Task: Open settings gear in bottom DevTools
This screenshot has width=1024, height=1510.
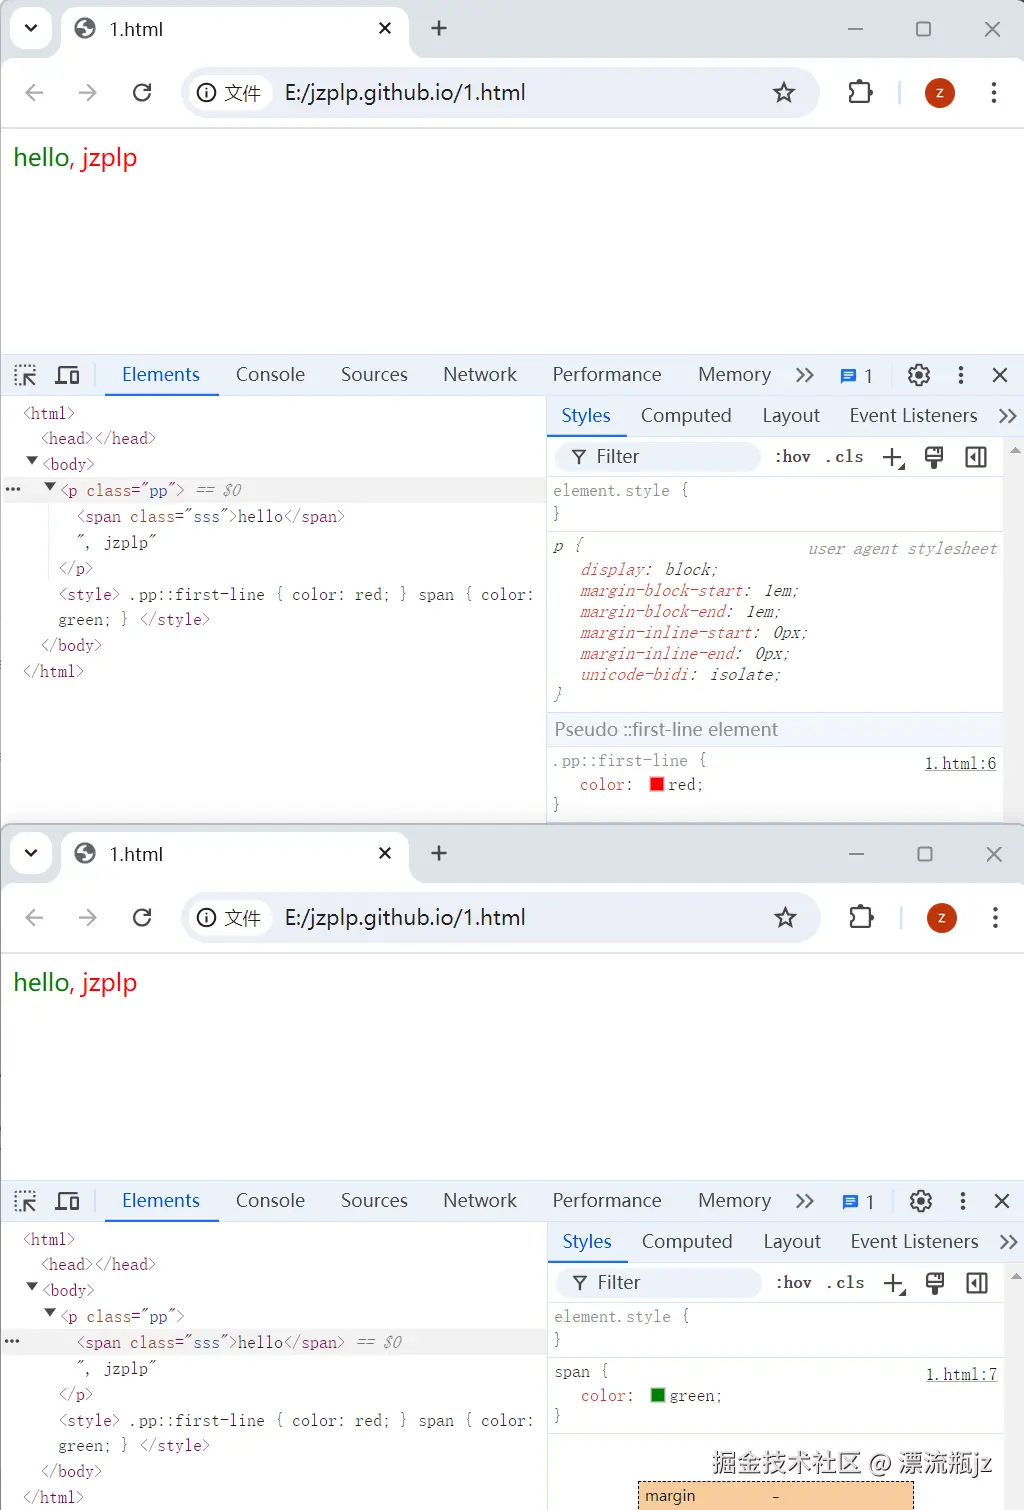Action: click(920, 1201)
